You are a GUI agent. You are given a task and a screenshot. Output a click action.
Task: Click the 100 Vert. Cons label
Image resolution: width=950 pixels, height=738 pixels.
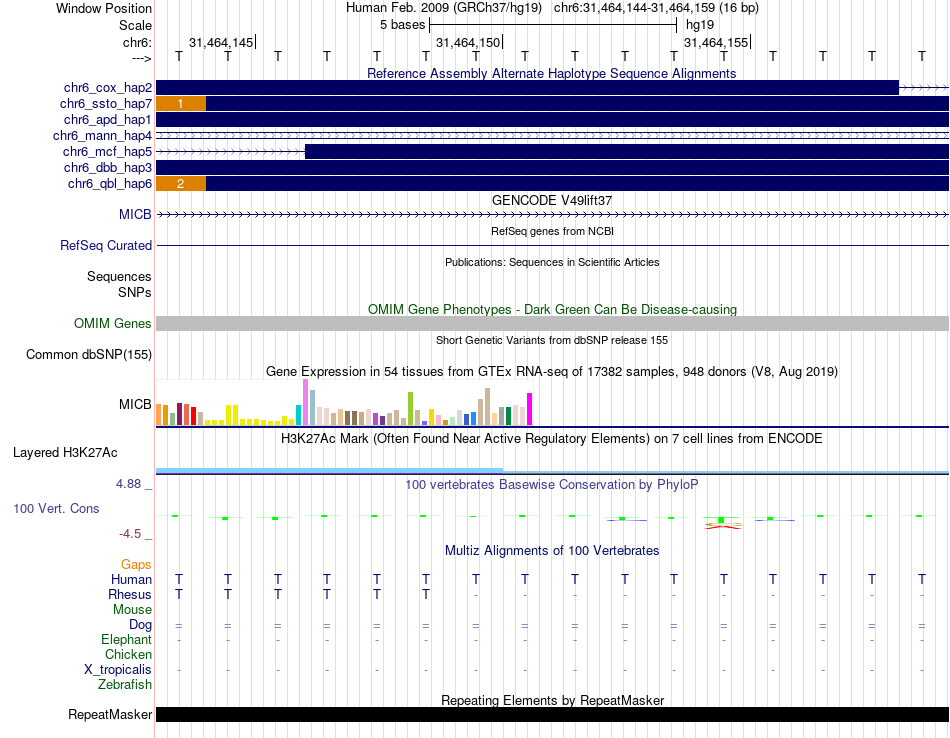pyautogui.click(x=56, y=508)
